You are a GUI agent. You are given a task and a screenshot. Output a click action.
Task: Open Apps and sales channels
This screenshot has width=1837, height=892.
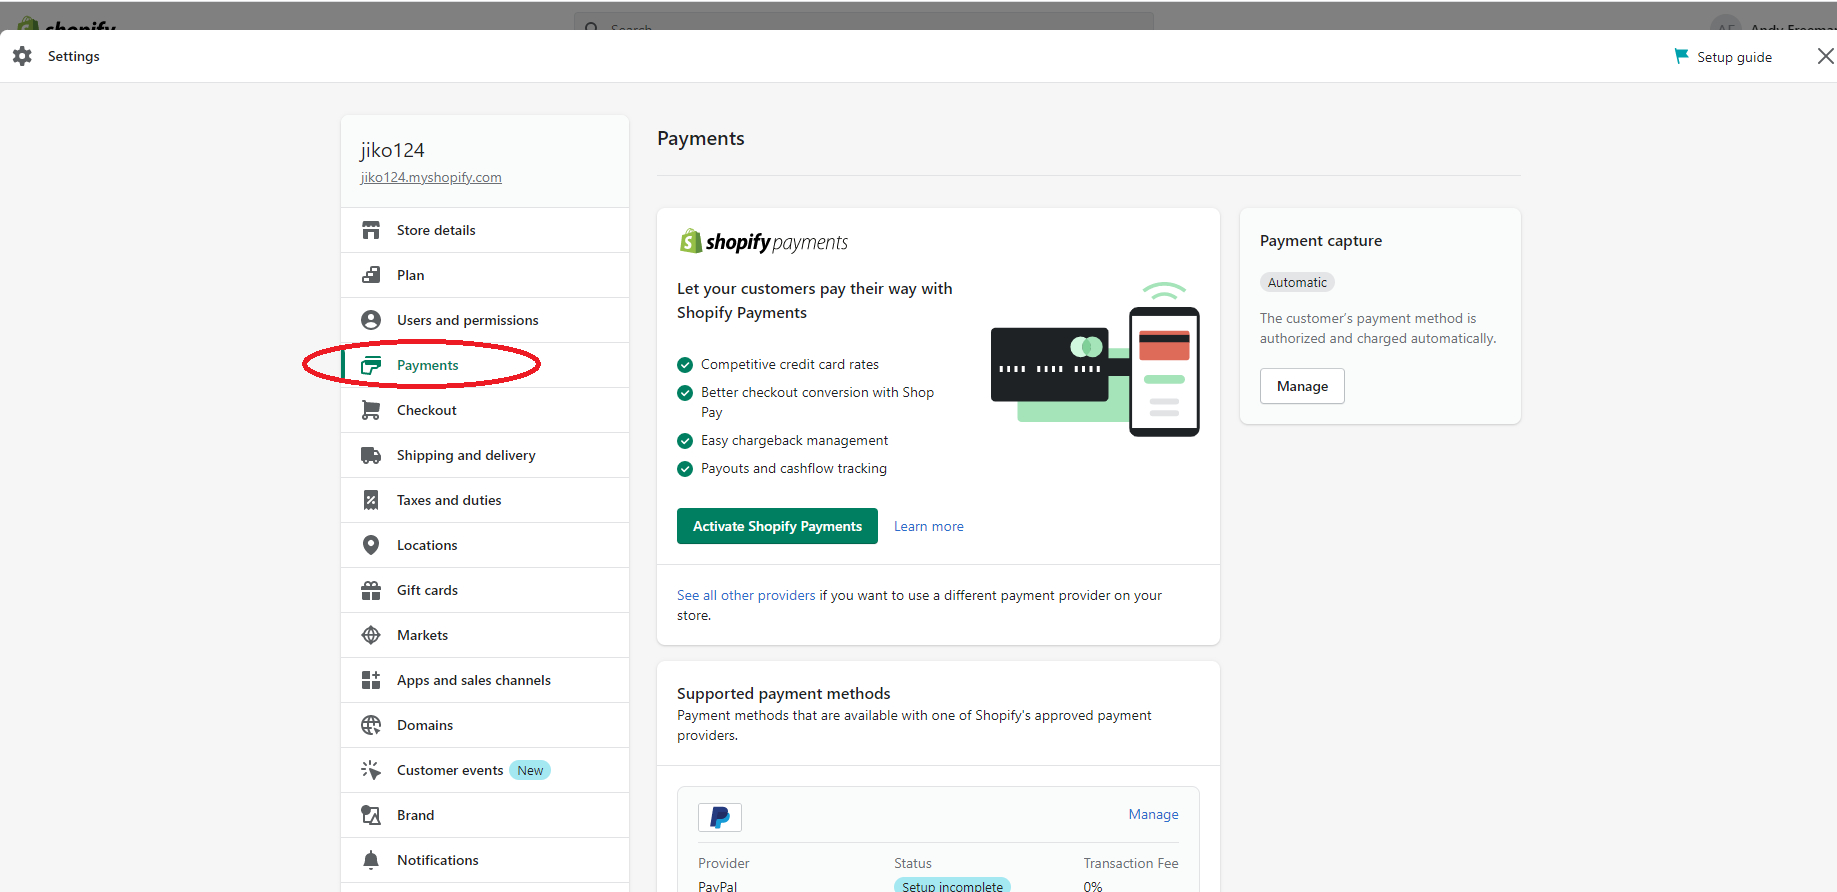pyautogui.click(x=485, y=680)
